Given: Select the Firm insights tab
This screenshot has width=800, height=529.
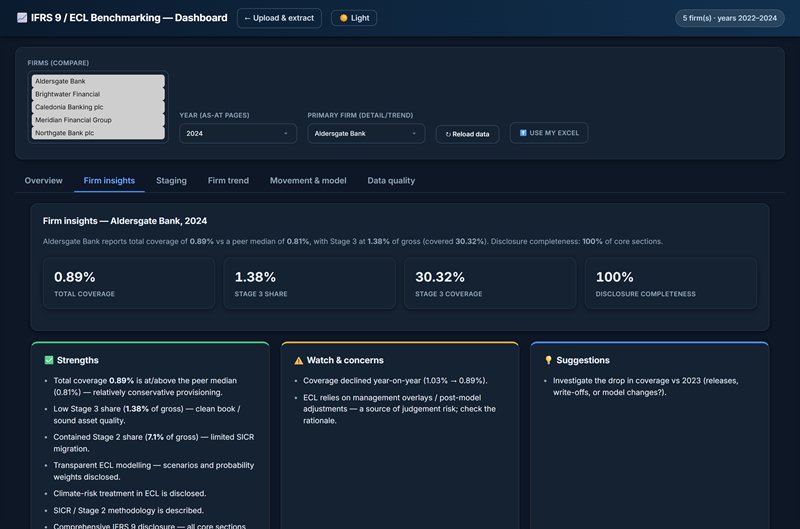Looking at the screenshot, I should (109, 181).
